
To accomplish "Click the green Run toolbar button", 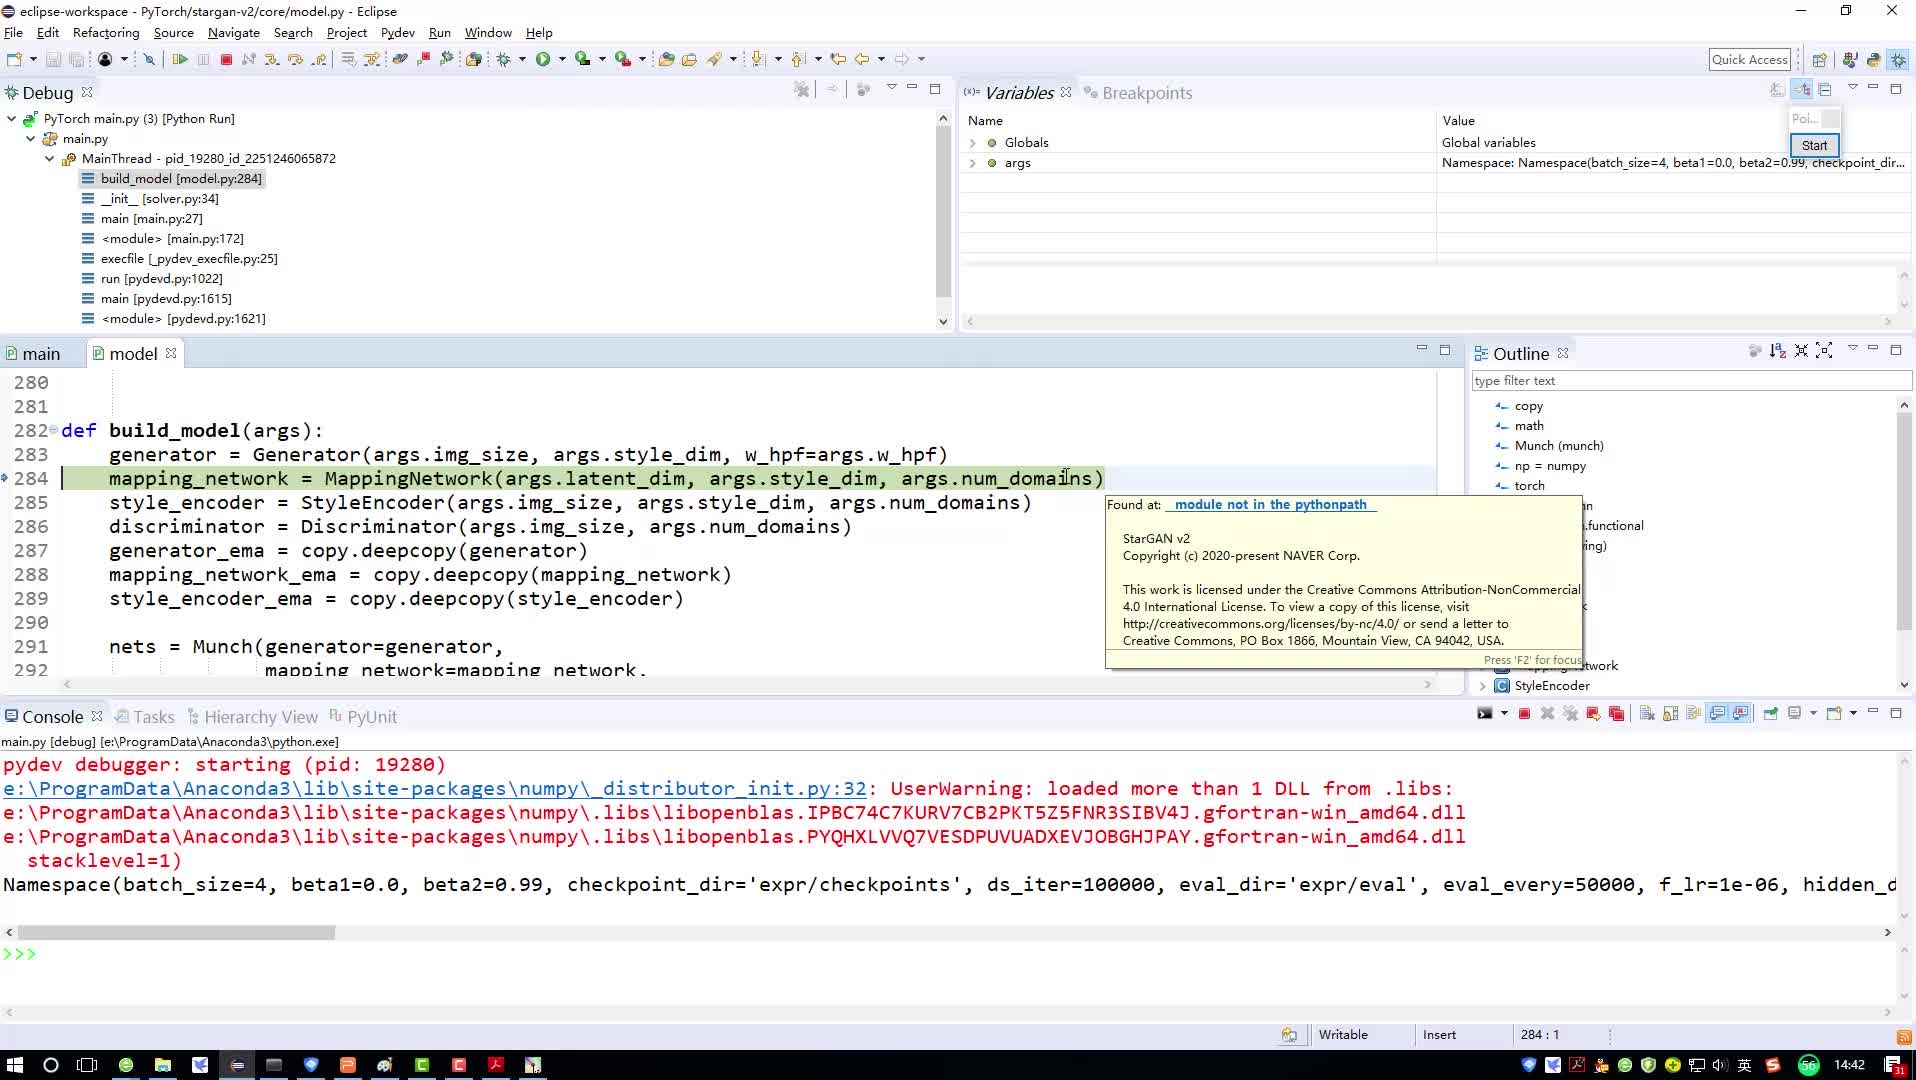I will click(x=543, y=60).
